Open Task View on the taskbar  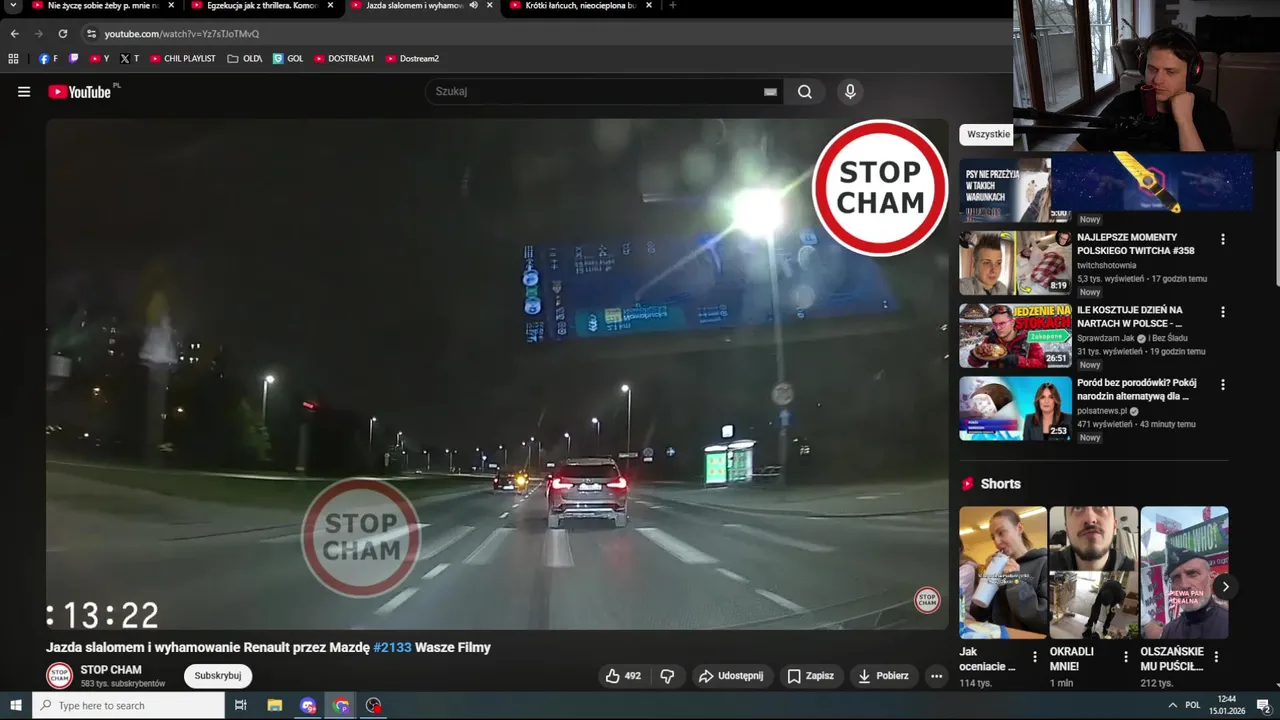[240, 706]
